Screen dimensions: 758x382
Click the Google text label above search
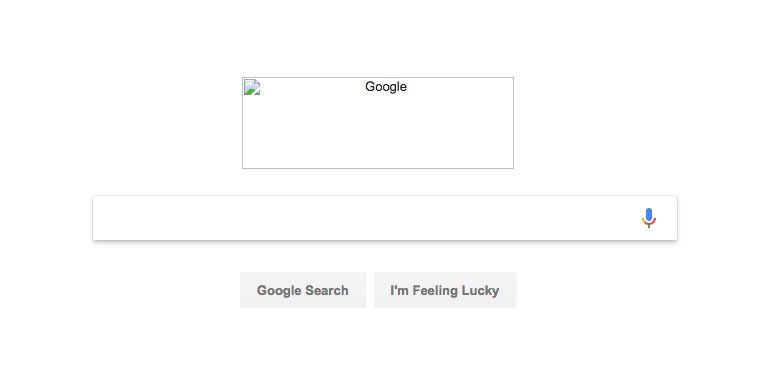click(x=386, y=87)
